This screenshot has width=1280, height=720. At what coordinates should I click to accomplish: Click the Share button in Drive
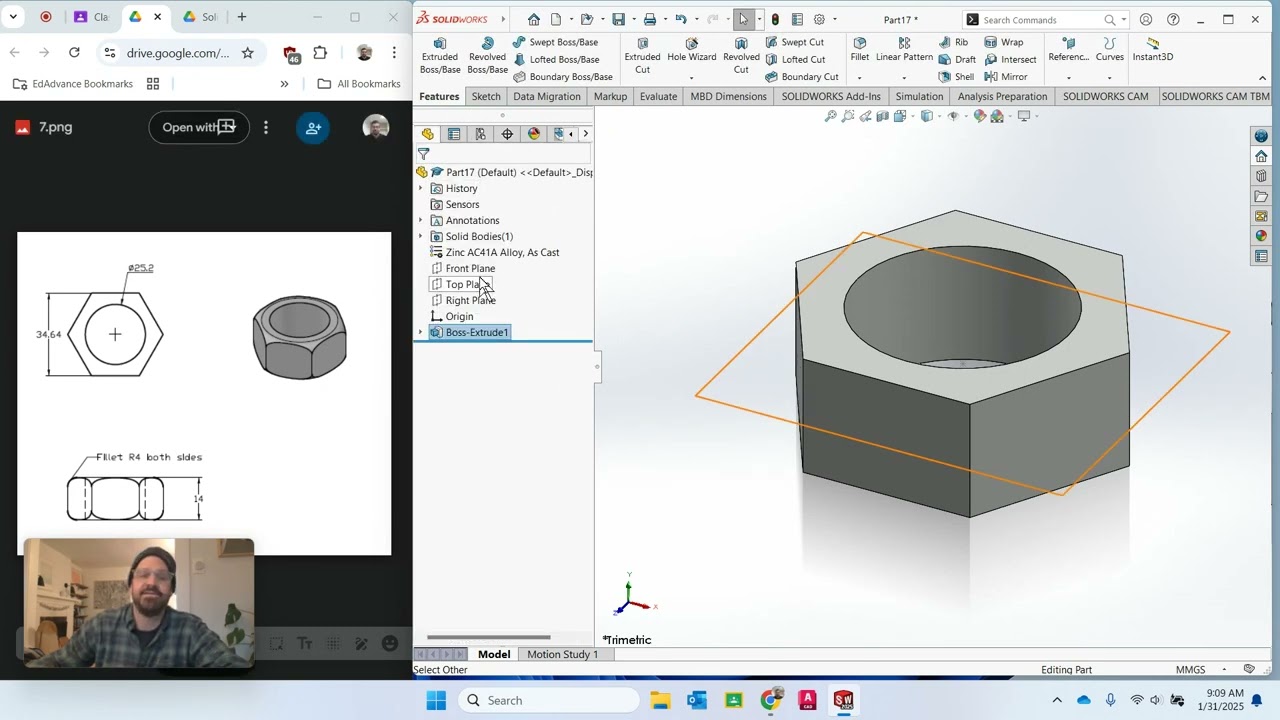pyautogui.click(x=313, y=128)
